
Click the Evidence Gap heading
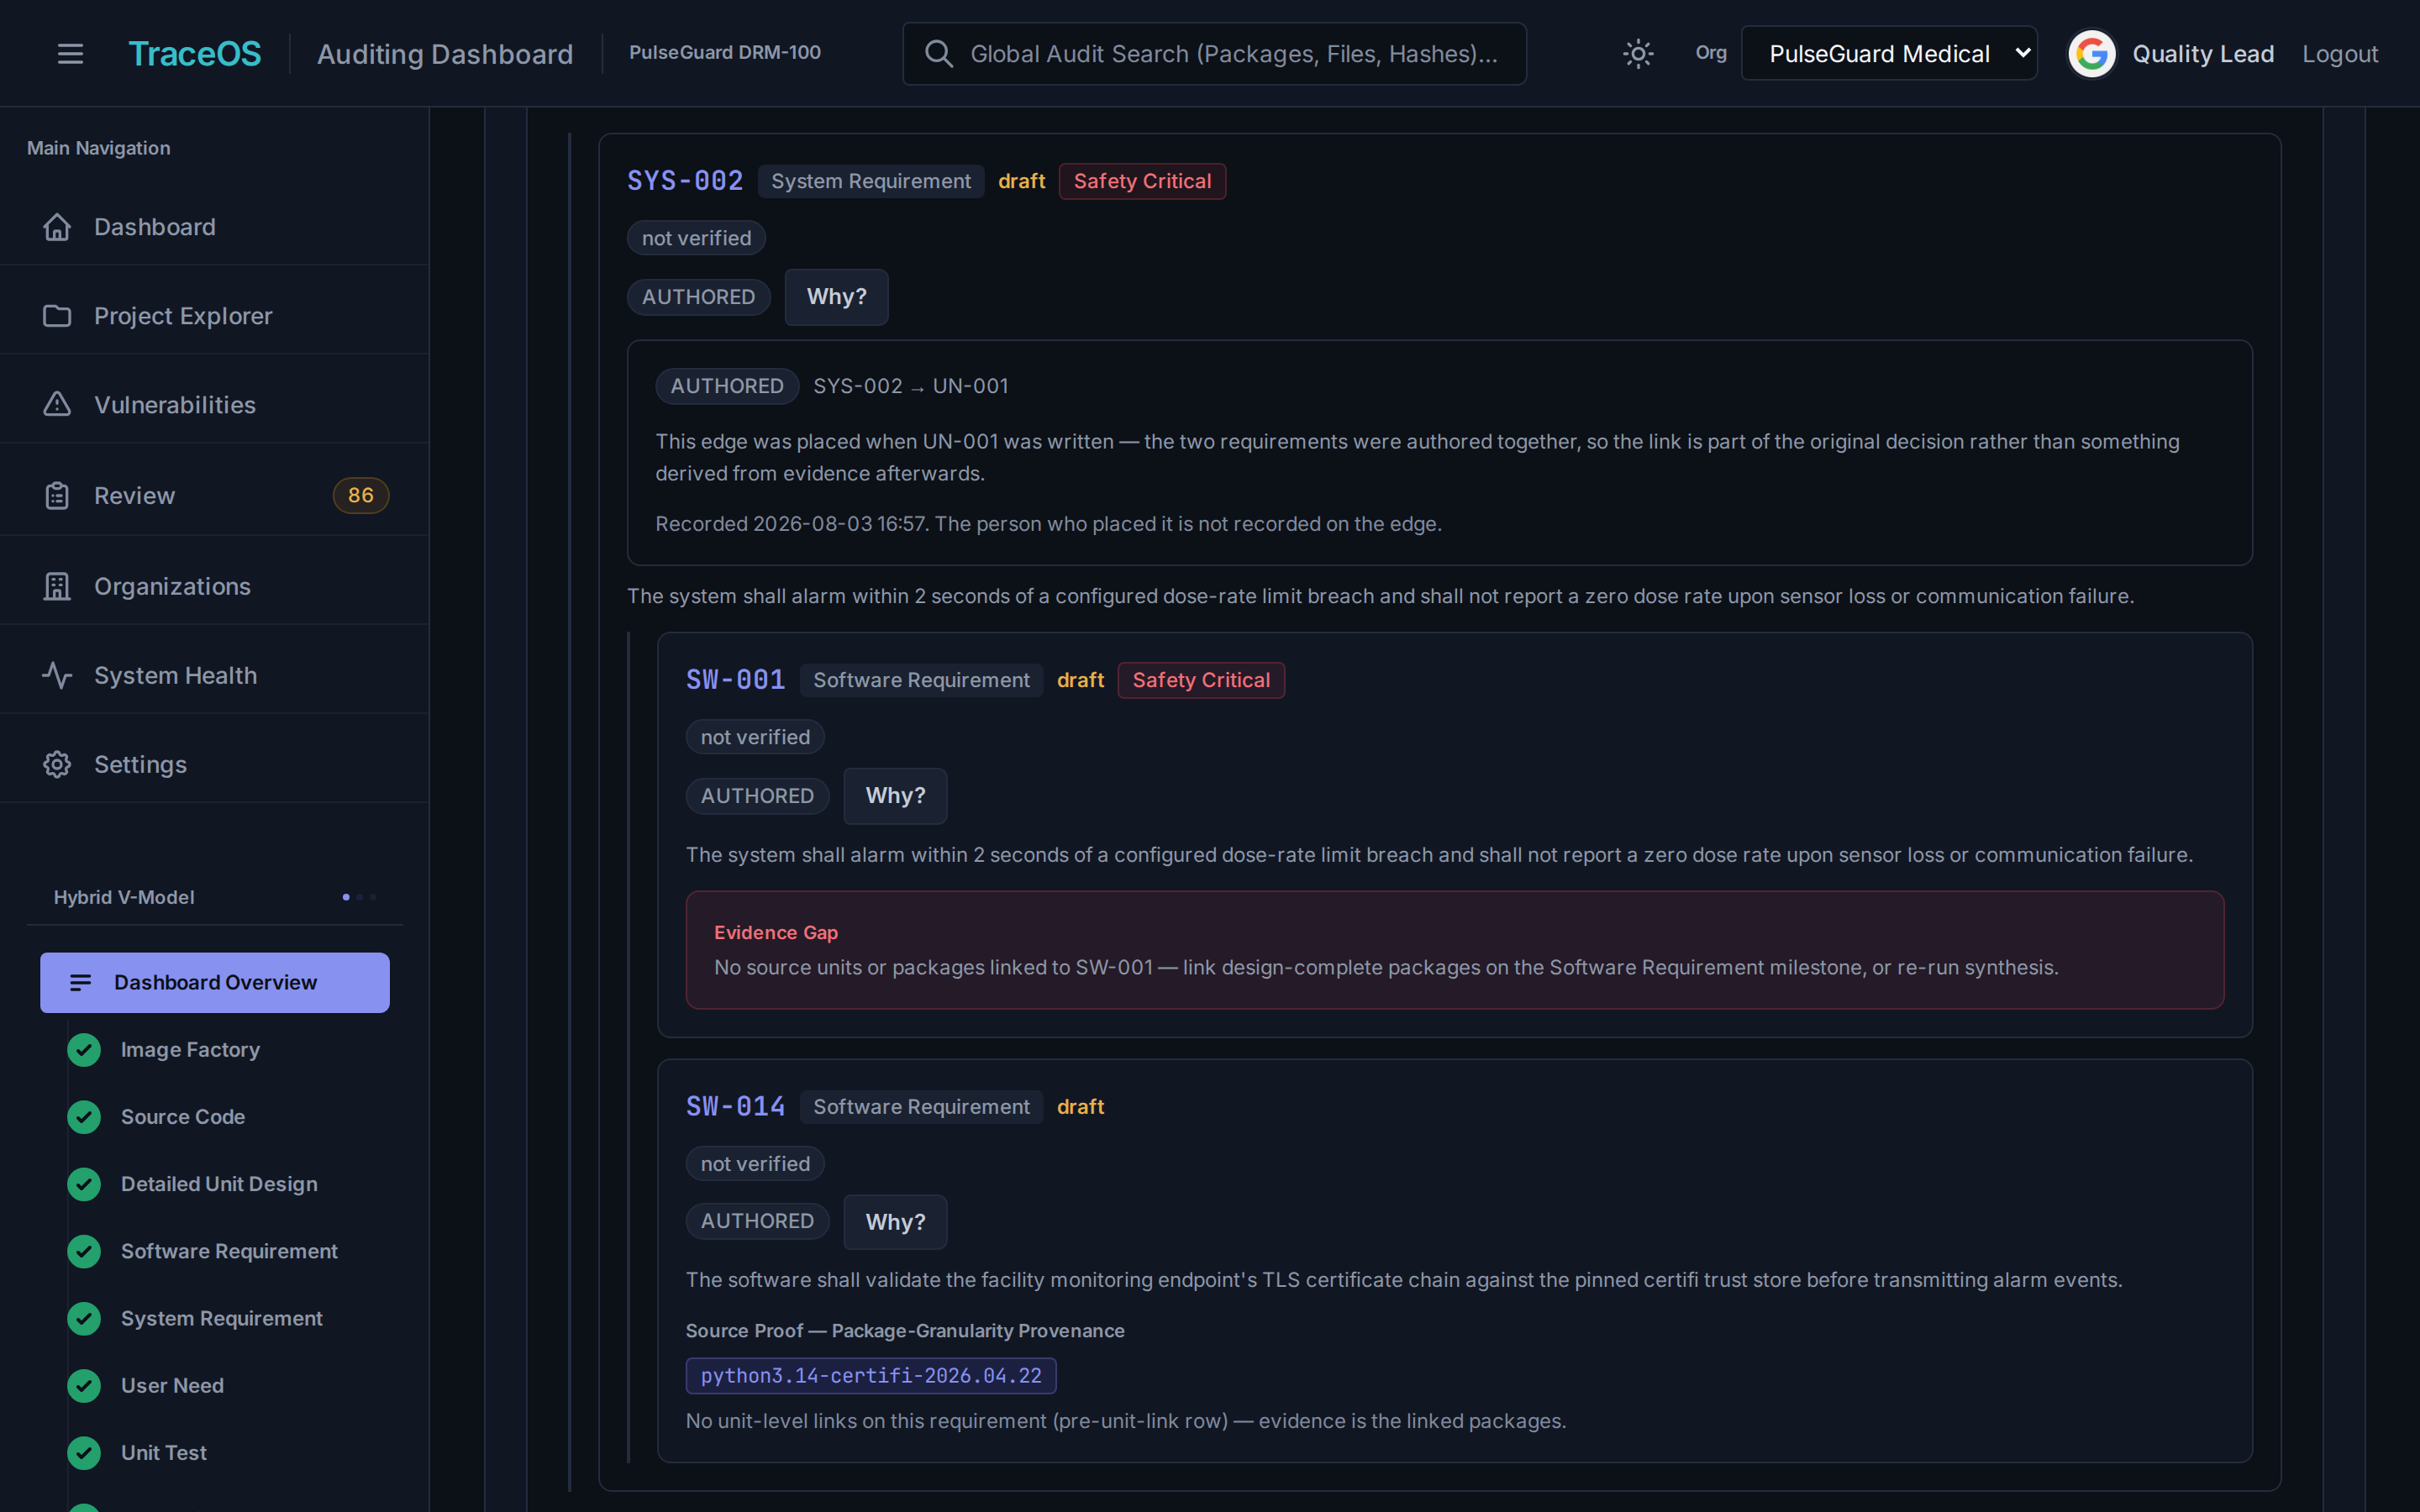pyautogui.click(x=776, y=932)
